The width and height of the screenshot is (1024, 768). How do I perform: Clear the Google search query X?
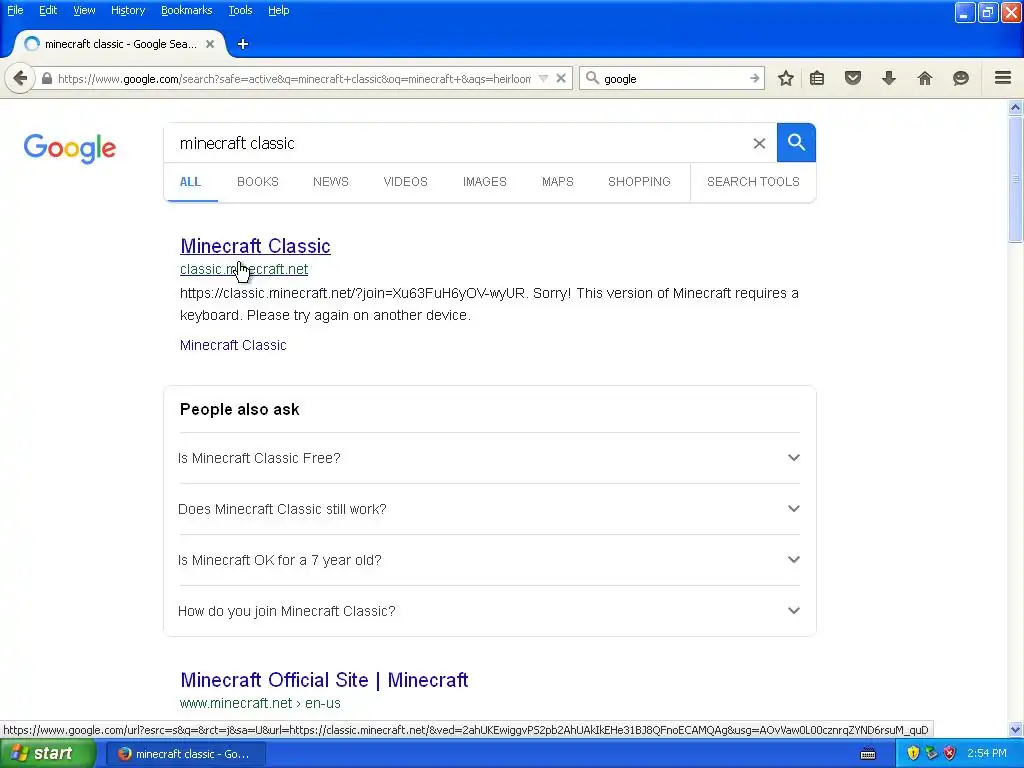tap(759, 143)
